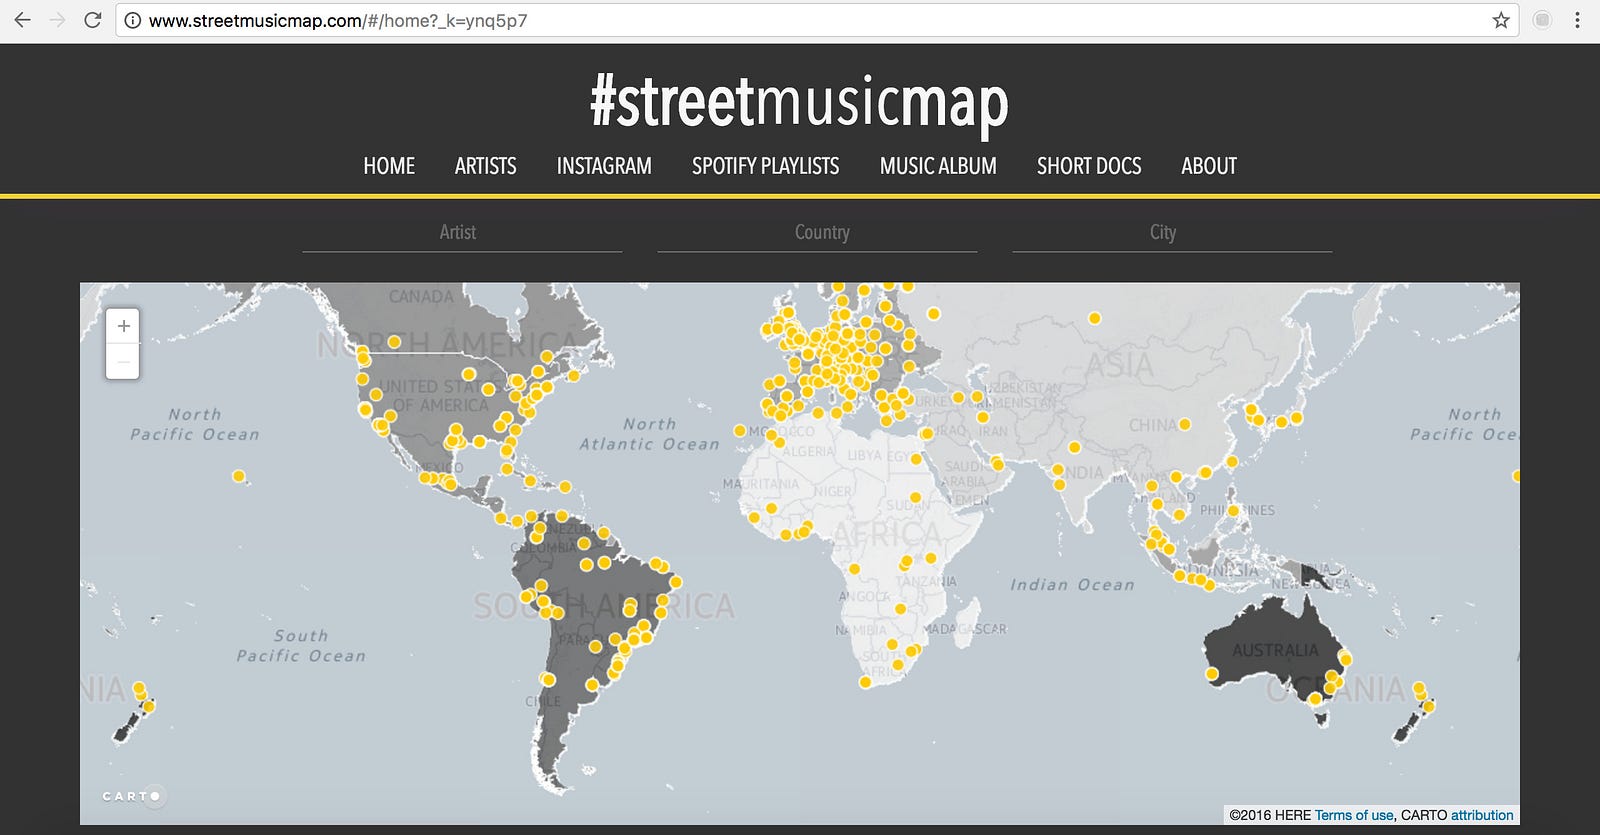Open the ARTISTS page

click(485, 166)
